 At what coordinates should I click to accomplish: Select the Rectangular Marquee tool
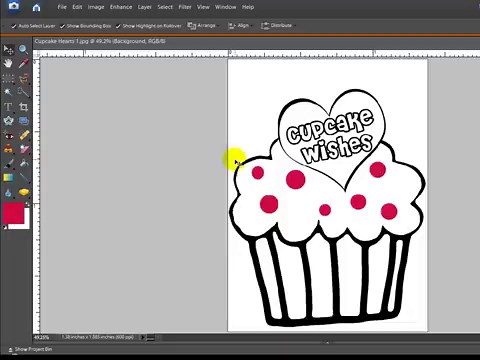(8, 79)
